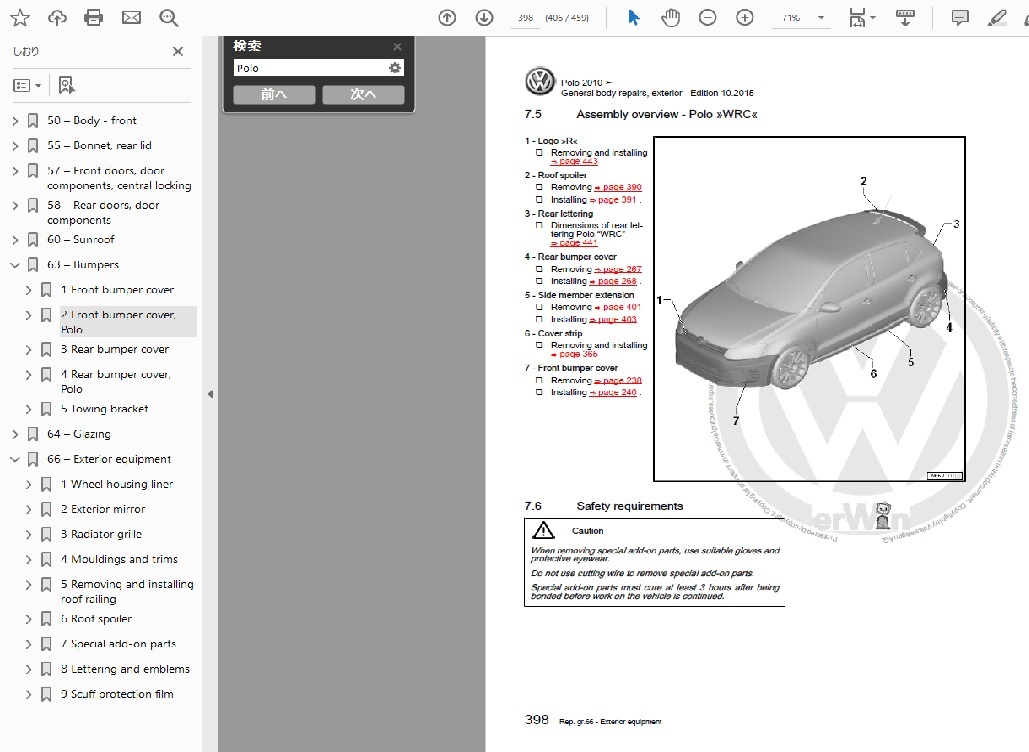Follow the 'page 267' rear bumper removing link
The width and height of the screenshot is (1029, 752).
click(618, 269)
